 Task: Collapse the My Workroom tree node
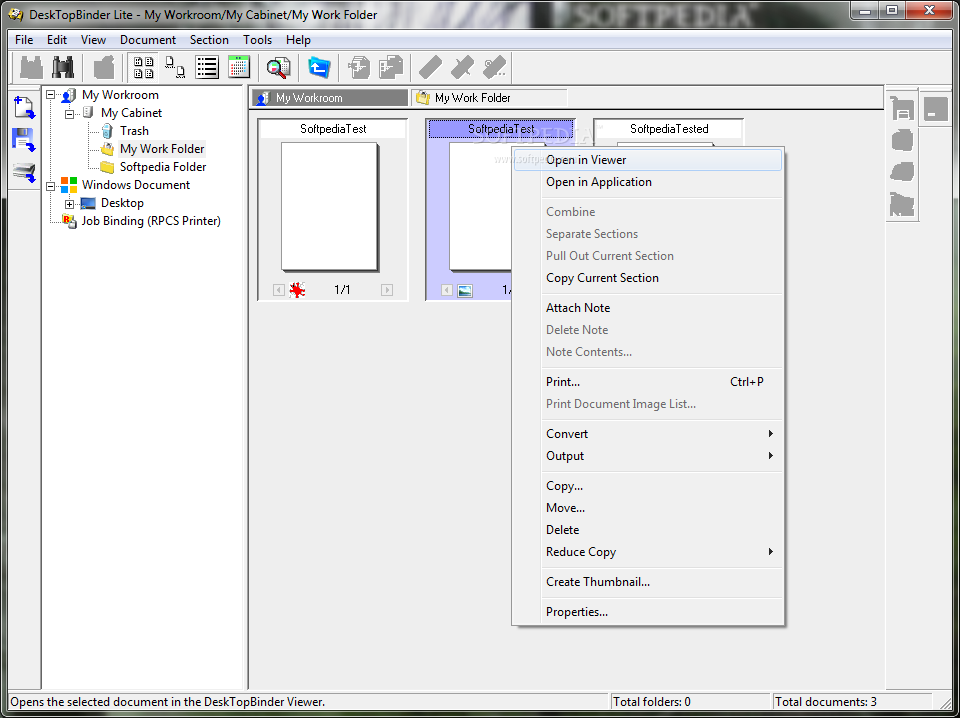click(51, 95)
